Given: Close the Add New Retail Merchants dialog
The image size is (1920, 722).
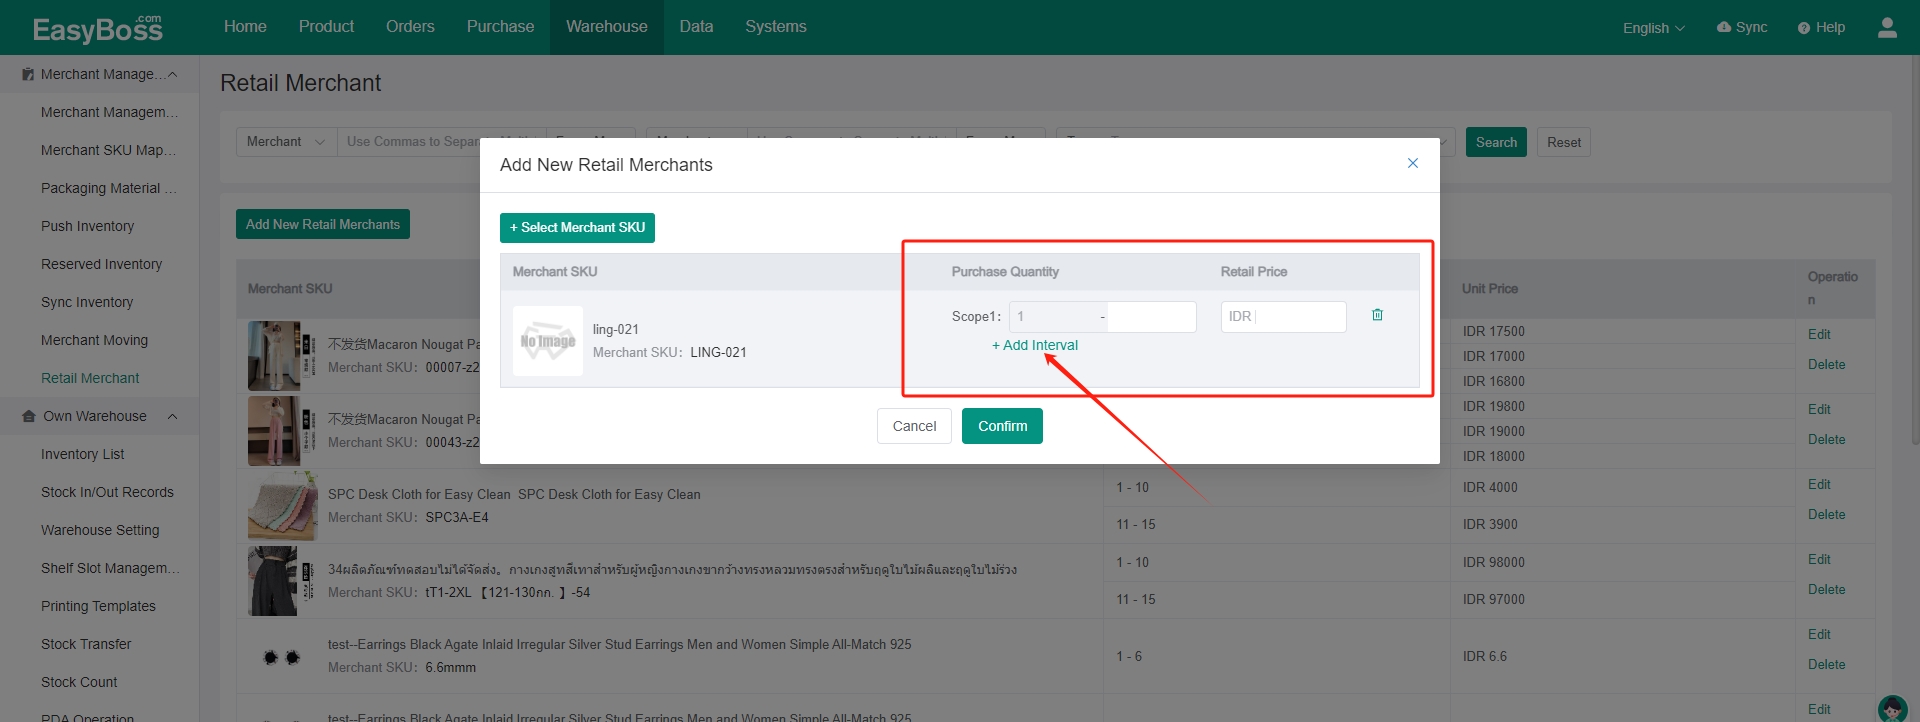Looking at the screenshot, I should [x=1413, y=163].
